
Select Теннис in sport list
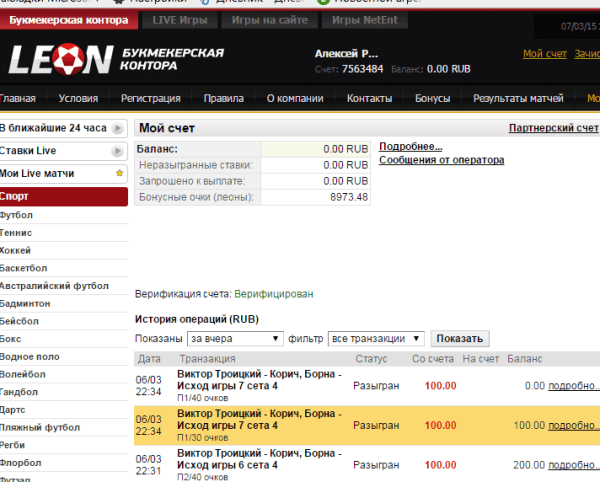16,233
